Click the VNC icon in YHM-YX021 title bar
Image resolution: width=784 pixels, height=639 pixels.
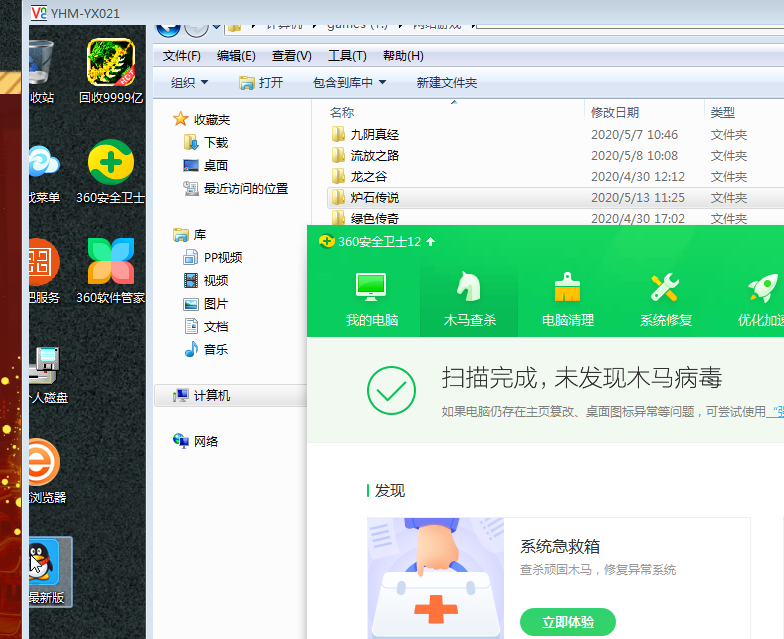pyautogui.click(x=38, y=12)
